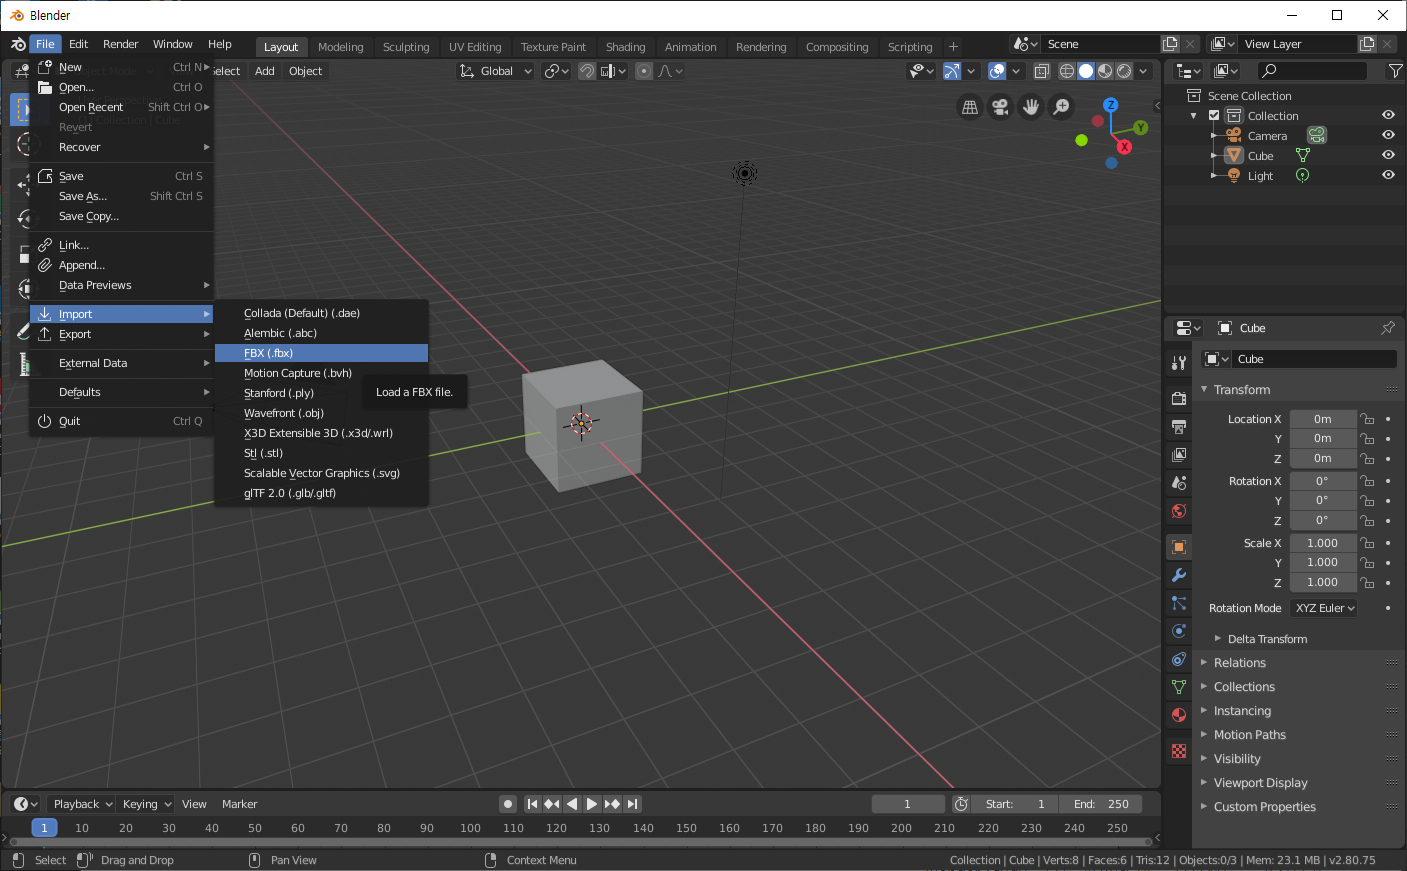Open the Output properties tab
The height and width of the screenshot is (871, 1407).
tap(1179, 427)
